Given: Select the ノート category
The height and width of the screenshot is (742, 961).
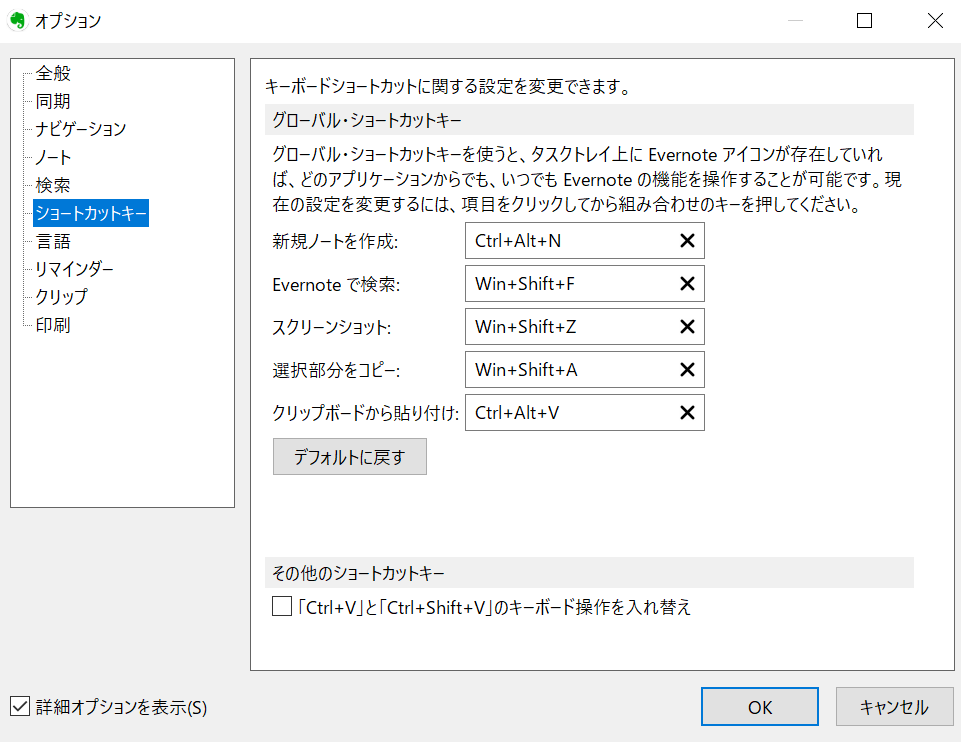Looking at the screenshot, I should click(x=53, y=157).
